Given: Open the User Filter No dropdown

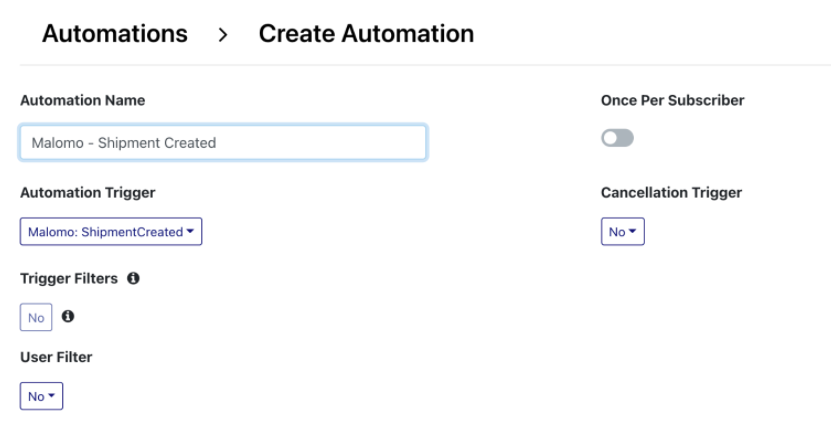Looking at the screenshot, I should point(41,396).
